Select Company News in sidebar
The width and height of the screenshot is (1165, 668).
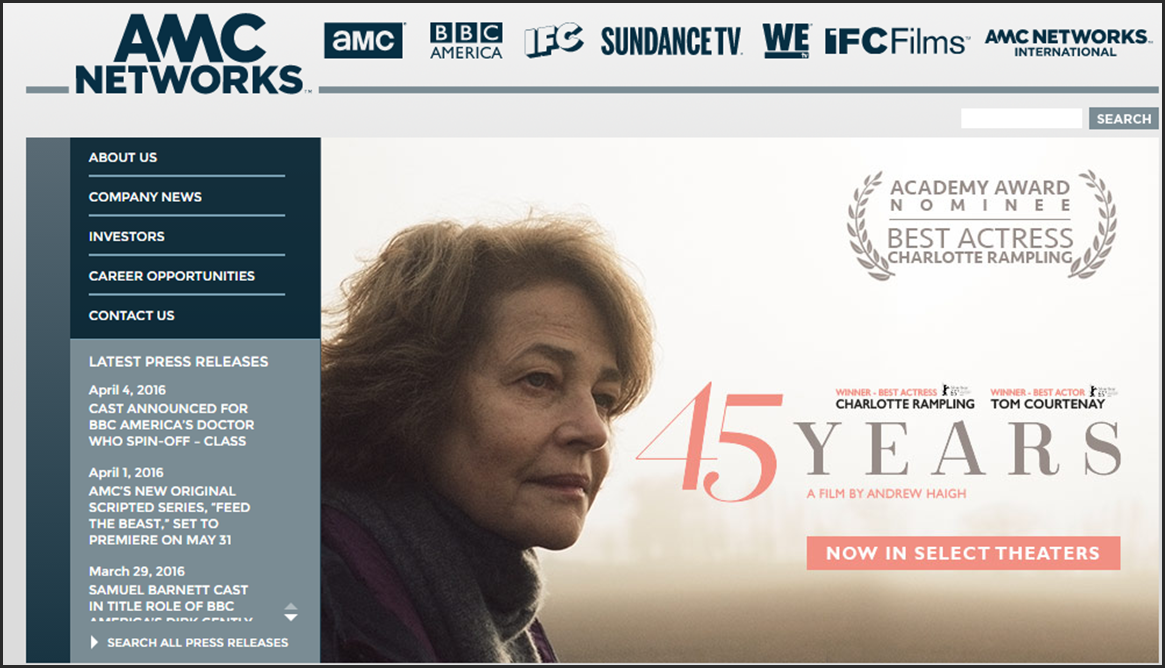pyautogui.click(x=146, y=197)
